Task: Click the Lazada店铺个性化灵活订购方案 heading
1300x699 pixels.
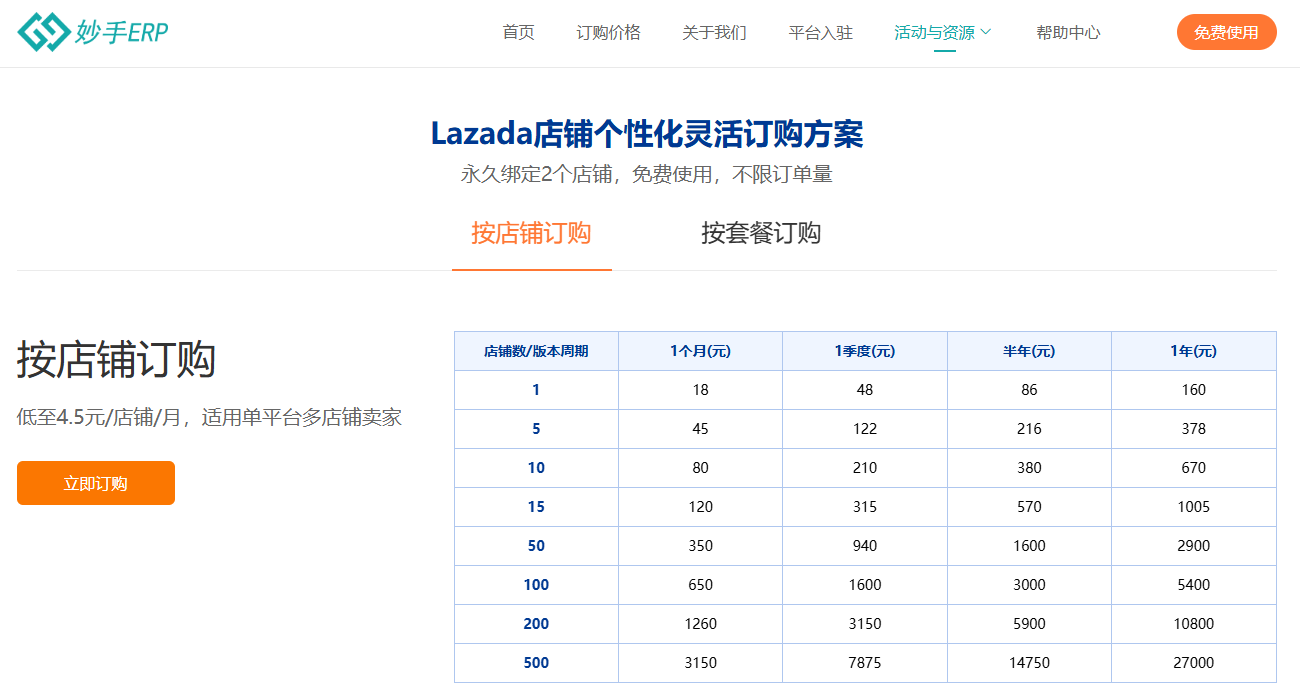Action: tap(647, 133)
